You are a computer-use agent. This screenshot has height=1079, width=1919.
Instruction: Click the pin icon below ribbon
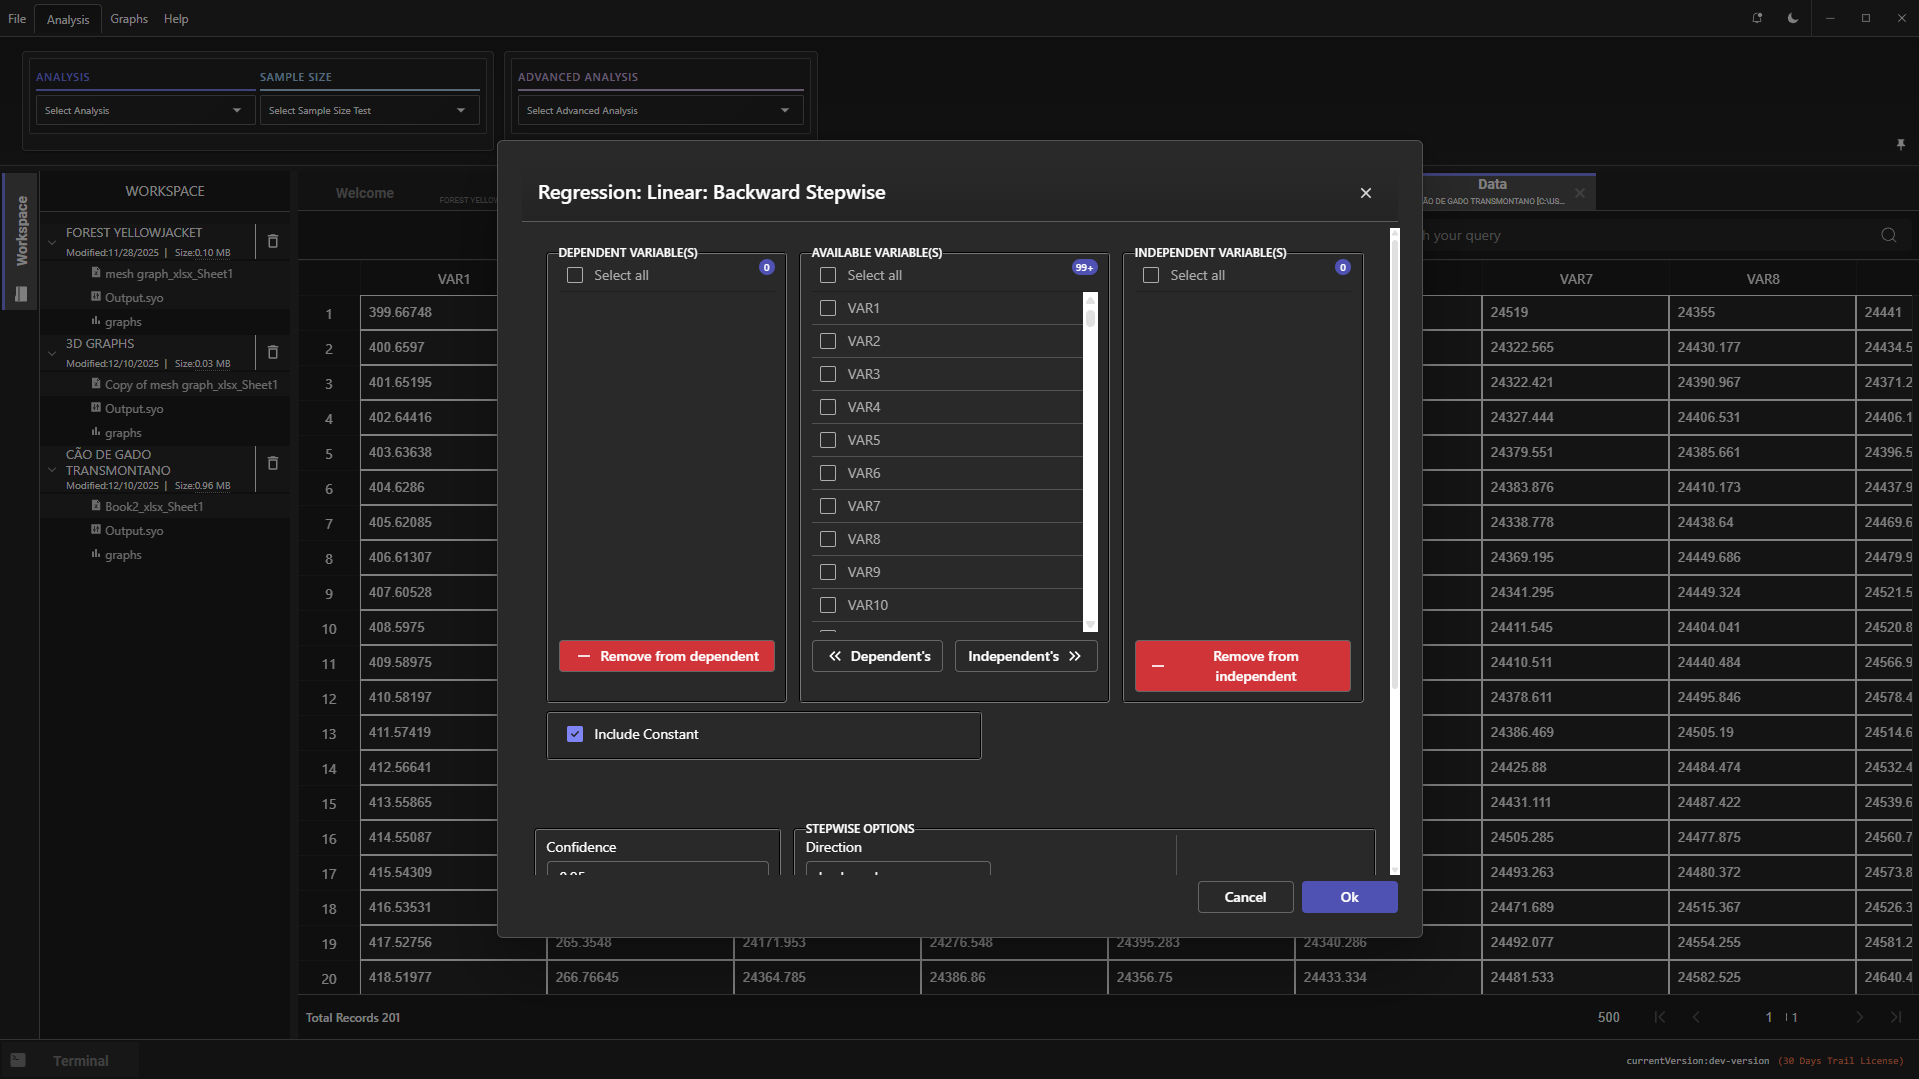[1900, 145]
